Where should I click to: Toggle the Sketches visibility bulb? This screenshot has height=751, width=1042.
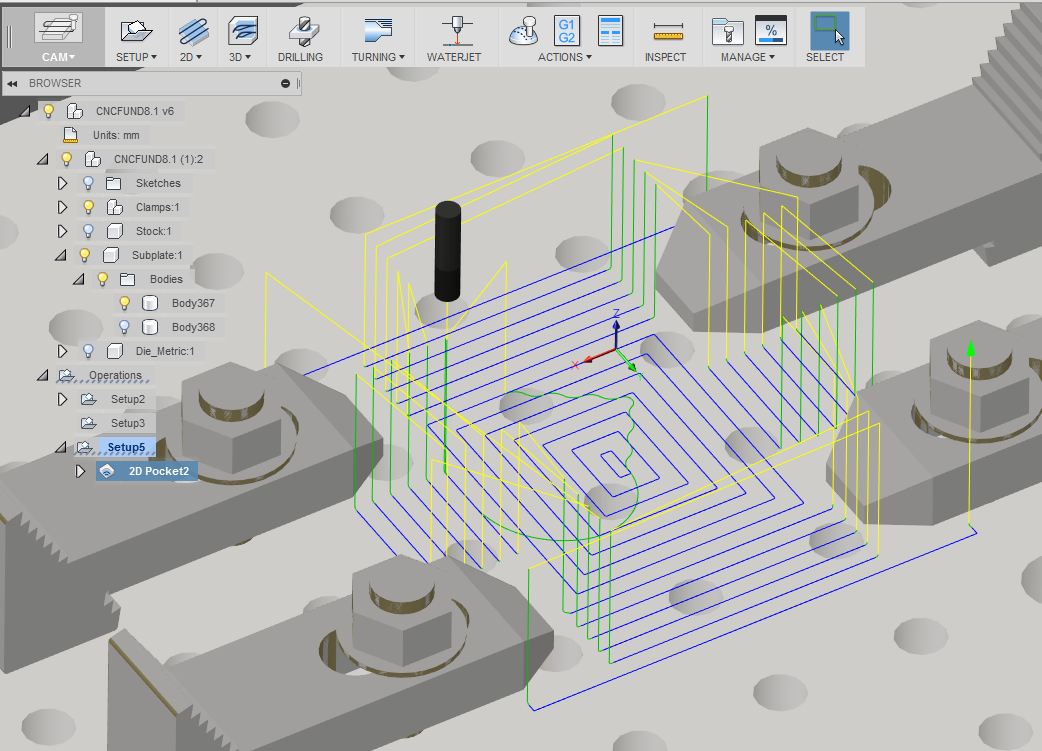pos(88,183)
